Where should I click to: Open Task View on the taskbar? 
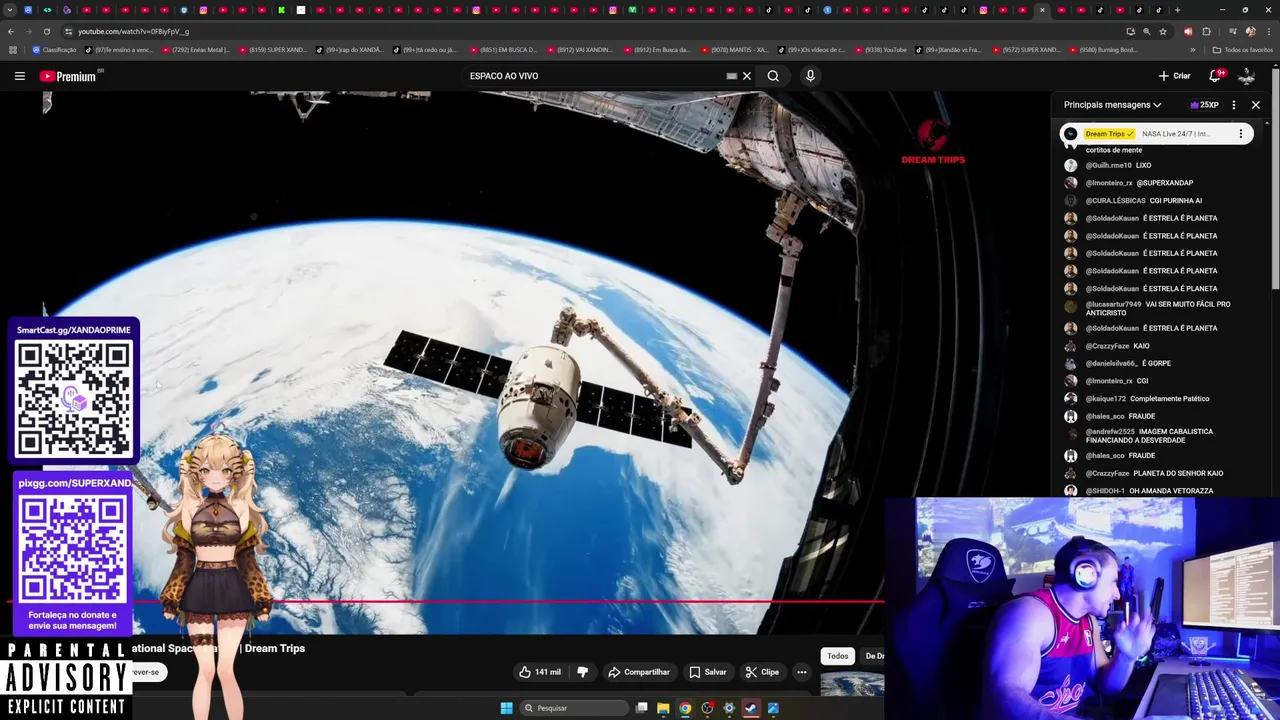(x=642, y=708)
